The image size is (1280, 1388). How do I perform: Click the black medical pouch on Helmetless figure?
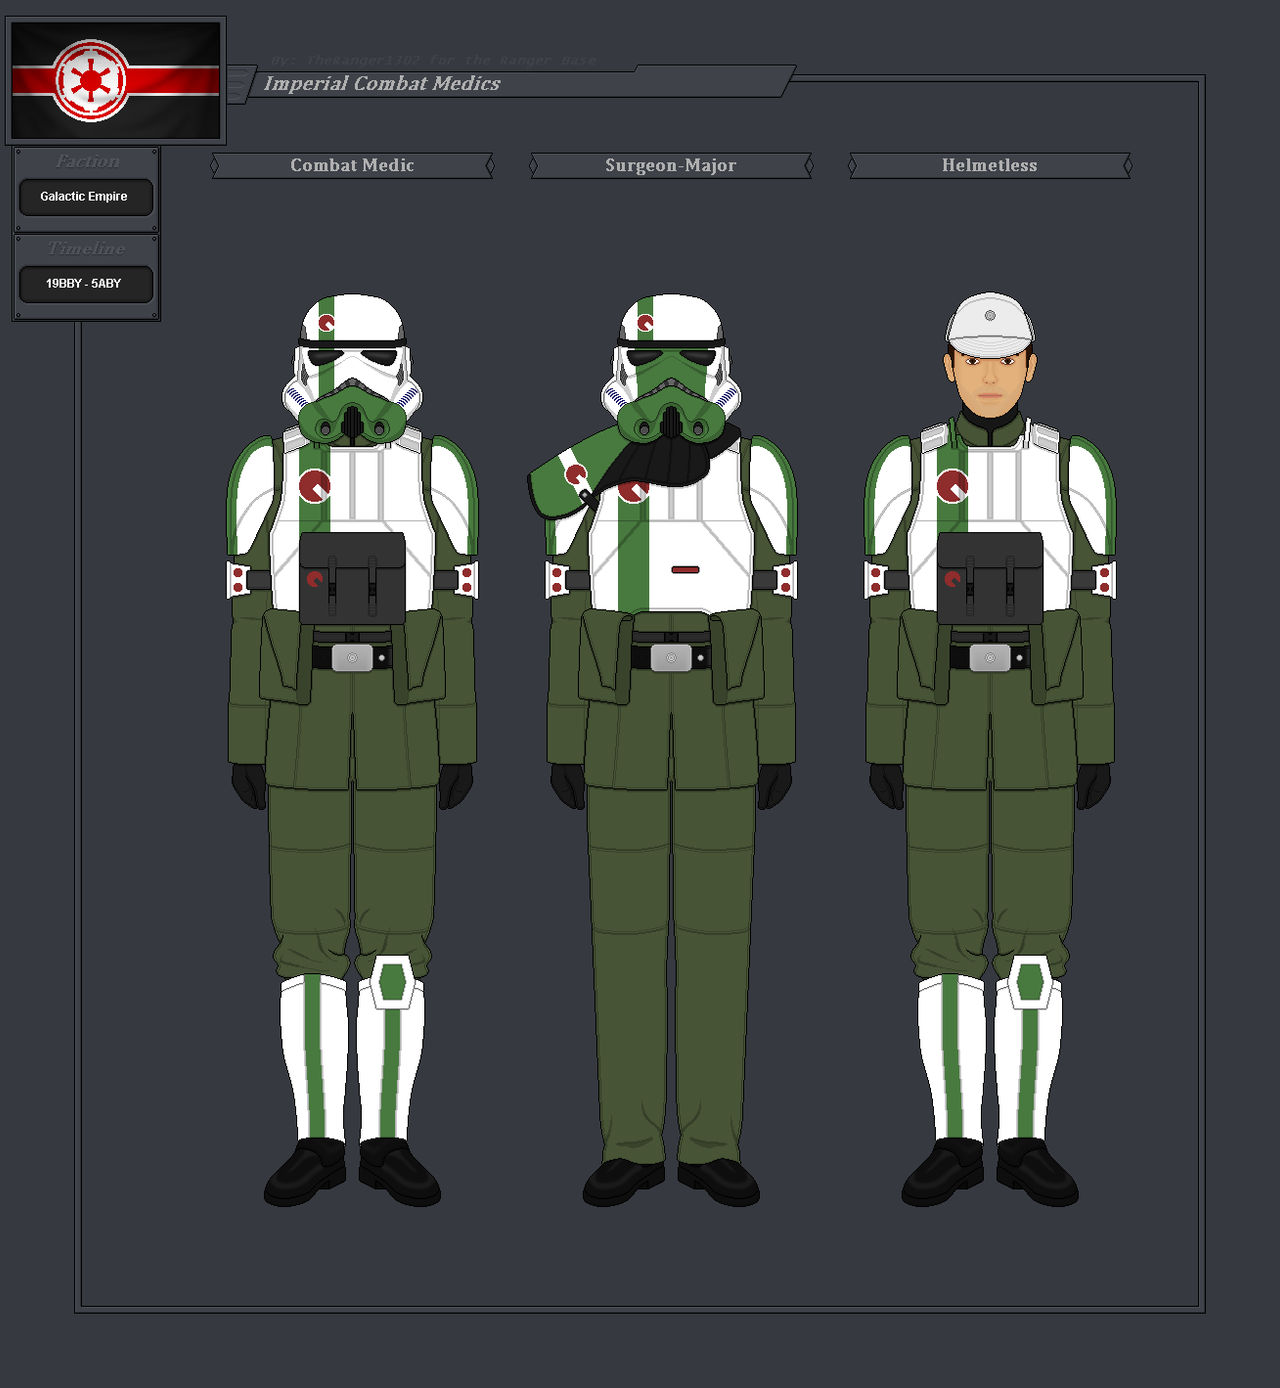coord(990,578)
